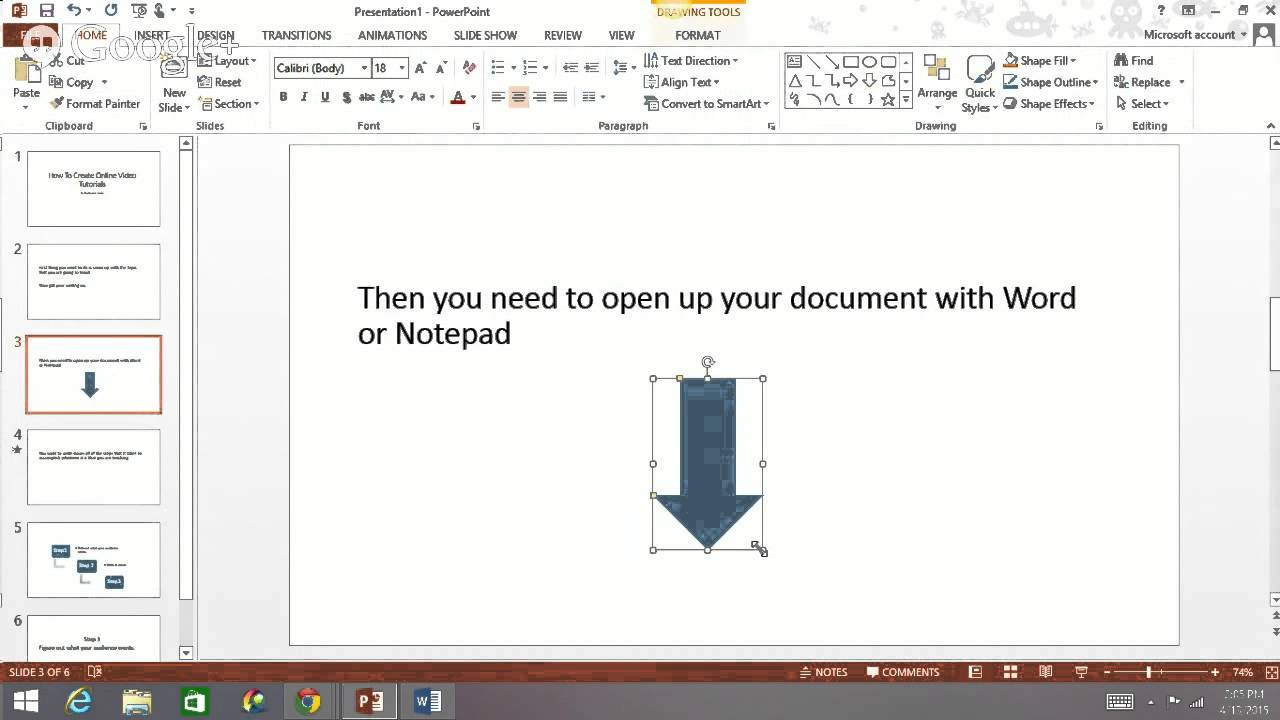Expand the Layout dropdown menu
The image size is (1280, 720).
[228, 61]
